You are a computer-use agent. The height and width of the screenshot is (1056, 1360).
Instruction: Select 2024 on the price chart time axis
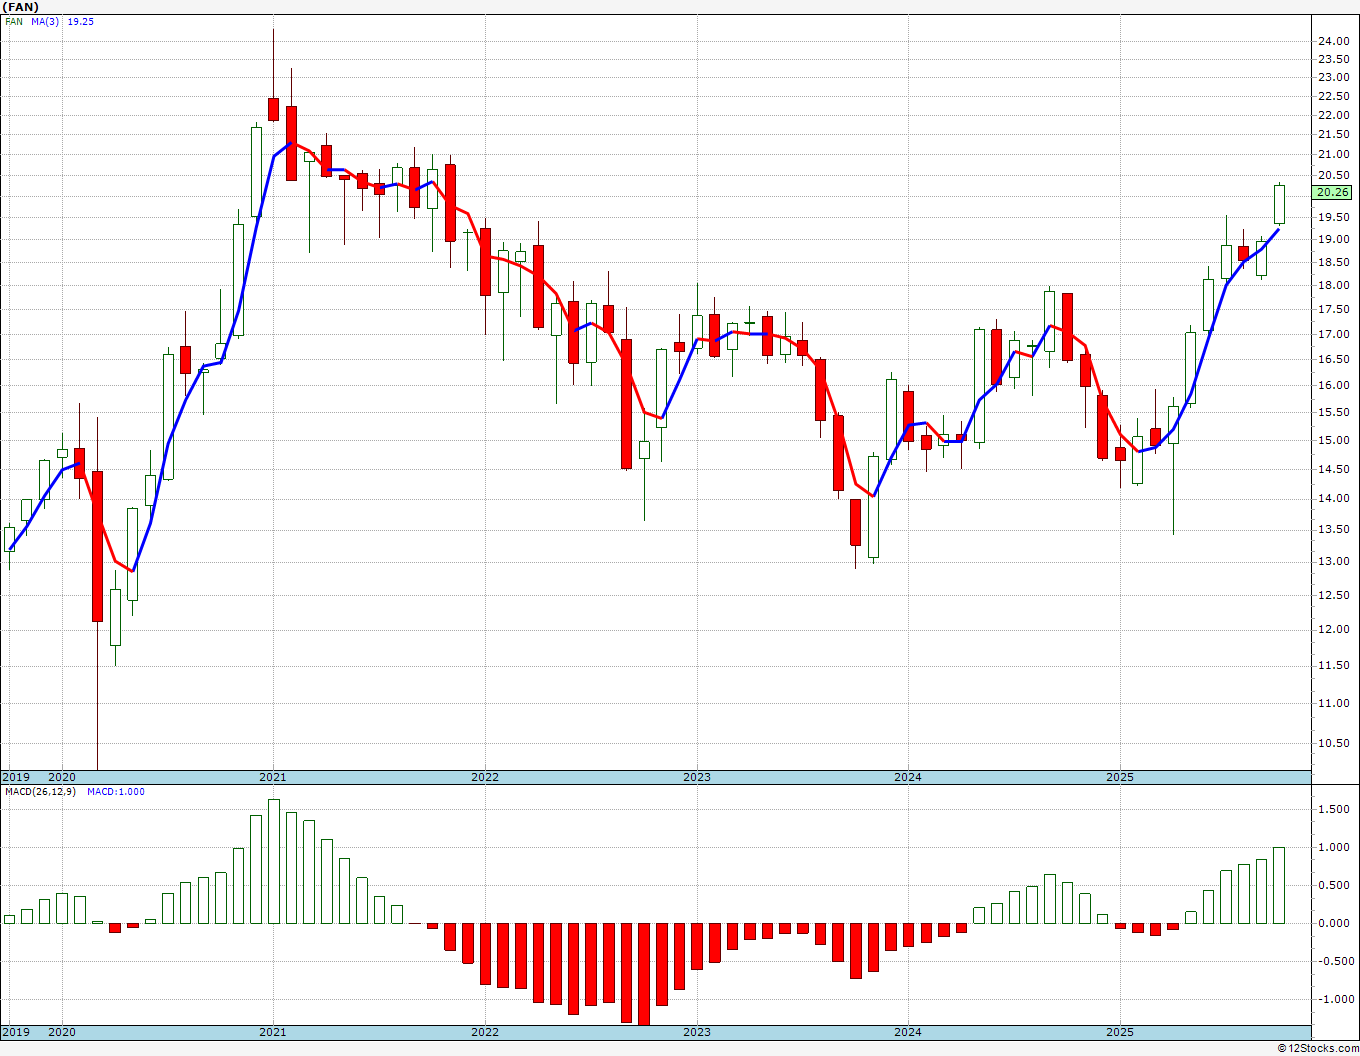click(x=908, y=777)
